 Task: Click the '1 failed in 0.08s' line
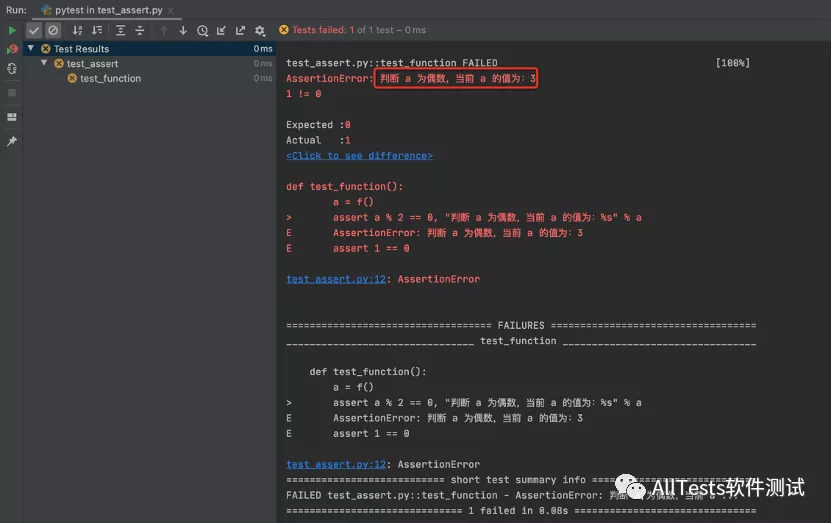pos(521,510)
